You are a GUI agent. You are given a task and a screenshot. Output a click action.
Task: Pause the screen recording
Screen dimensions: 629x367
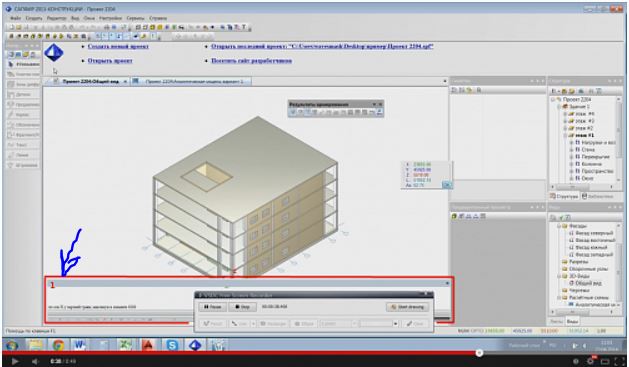click(212, 307)
